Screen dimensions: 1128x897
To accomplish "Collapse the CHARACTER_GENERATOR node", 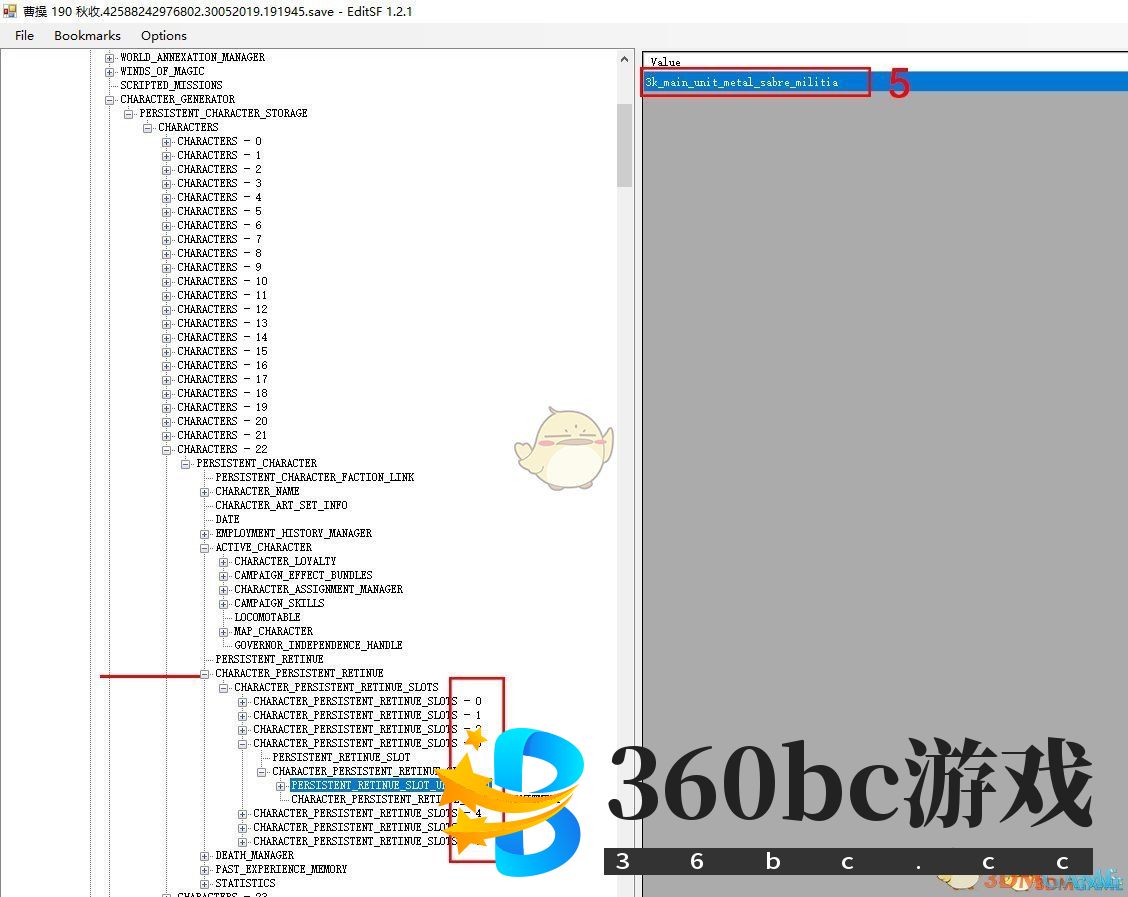I will point(109,100).
